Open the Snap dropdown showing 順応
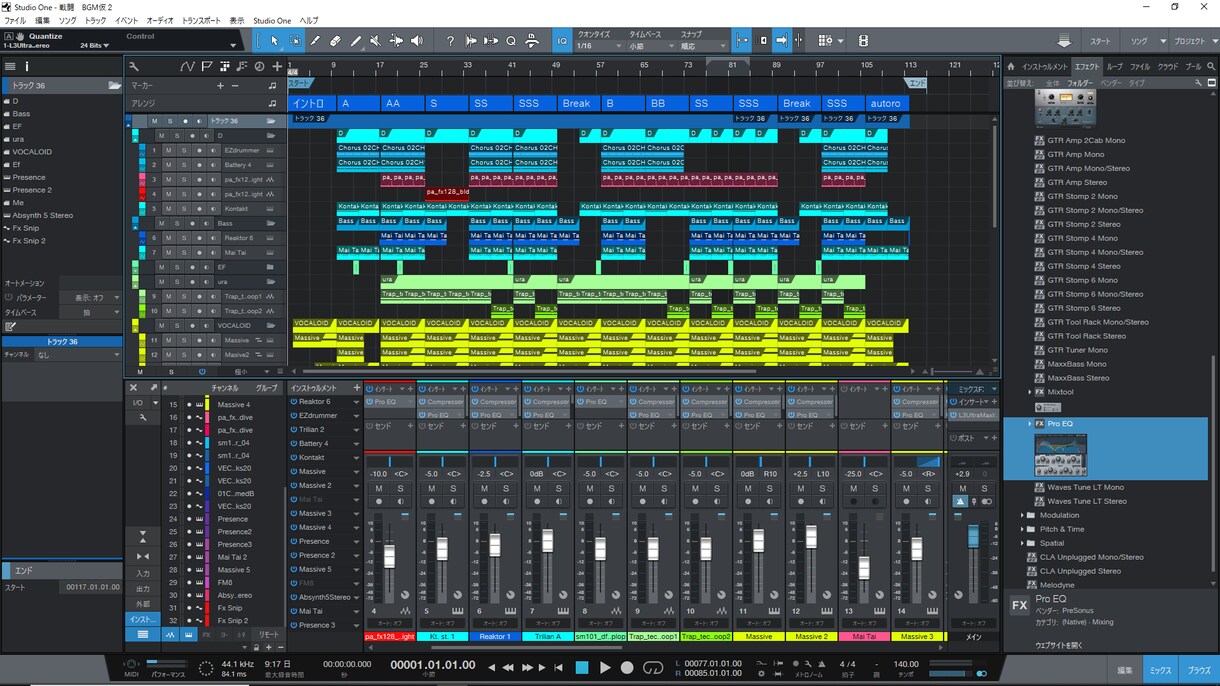This screenshot has width=1220, height=686. [x=703, y=46]
